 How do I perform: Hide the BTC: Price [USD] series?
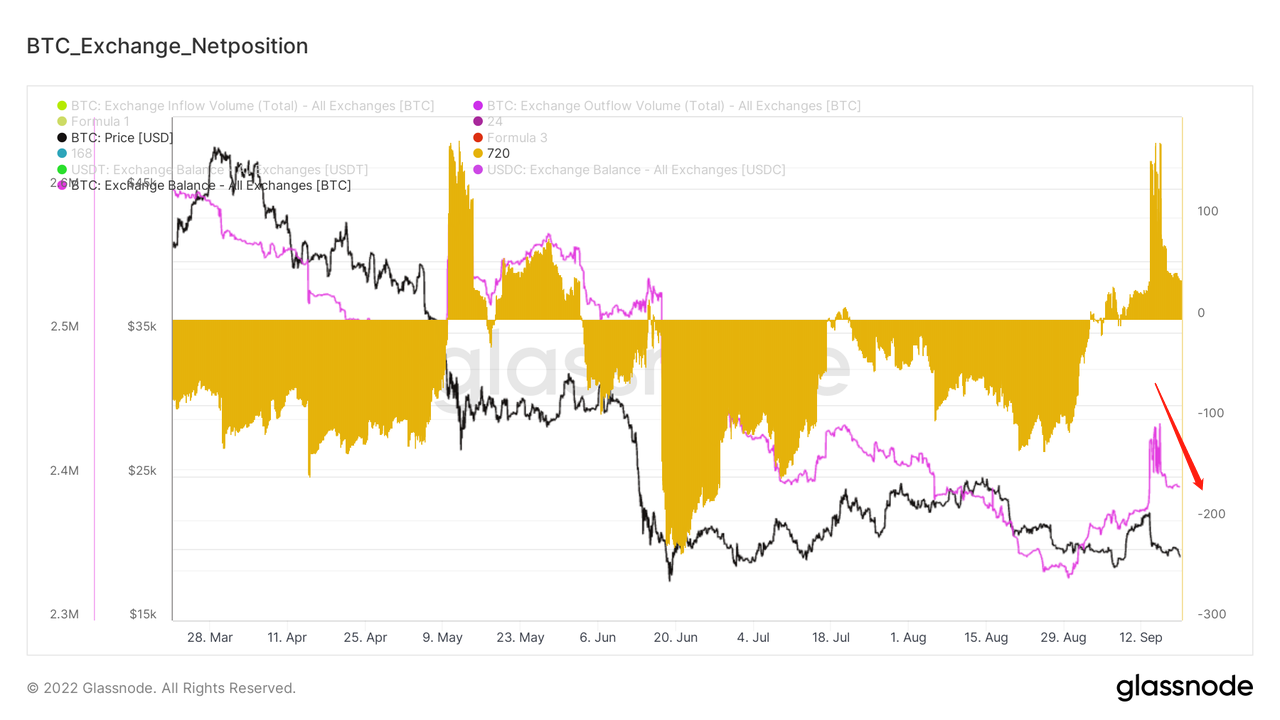coord(121,138)
